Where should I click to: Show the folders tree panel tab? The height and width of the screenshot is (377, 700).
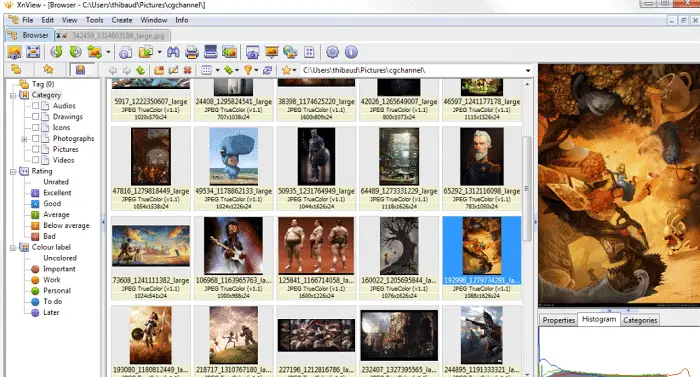pyautogui.click(x=16, y=69)
